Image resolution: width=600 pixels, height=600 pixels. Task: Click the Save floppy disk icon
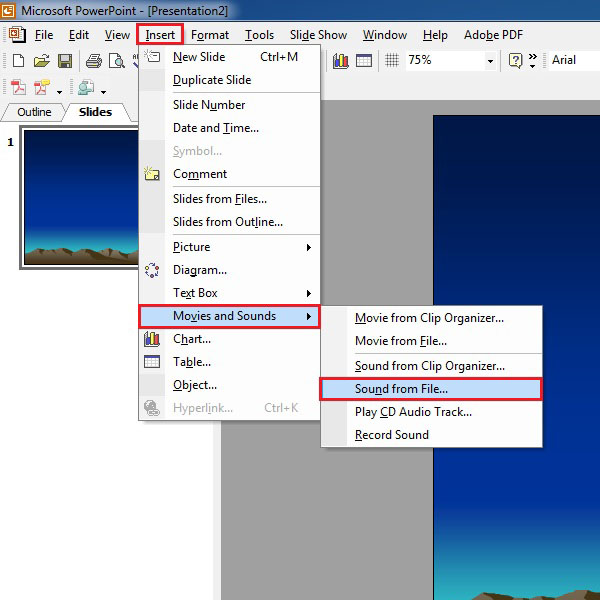point(65,60)
